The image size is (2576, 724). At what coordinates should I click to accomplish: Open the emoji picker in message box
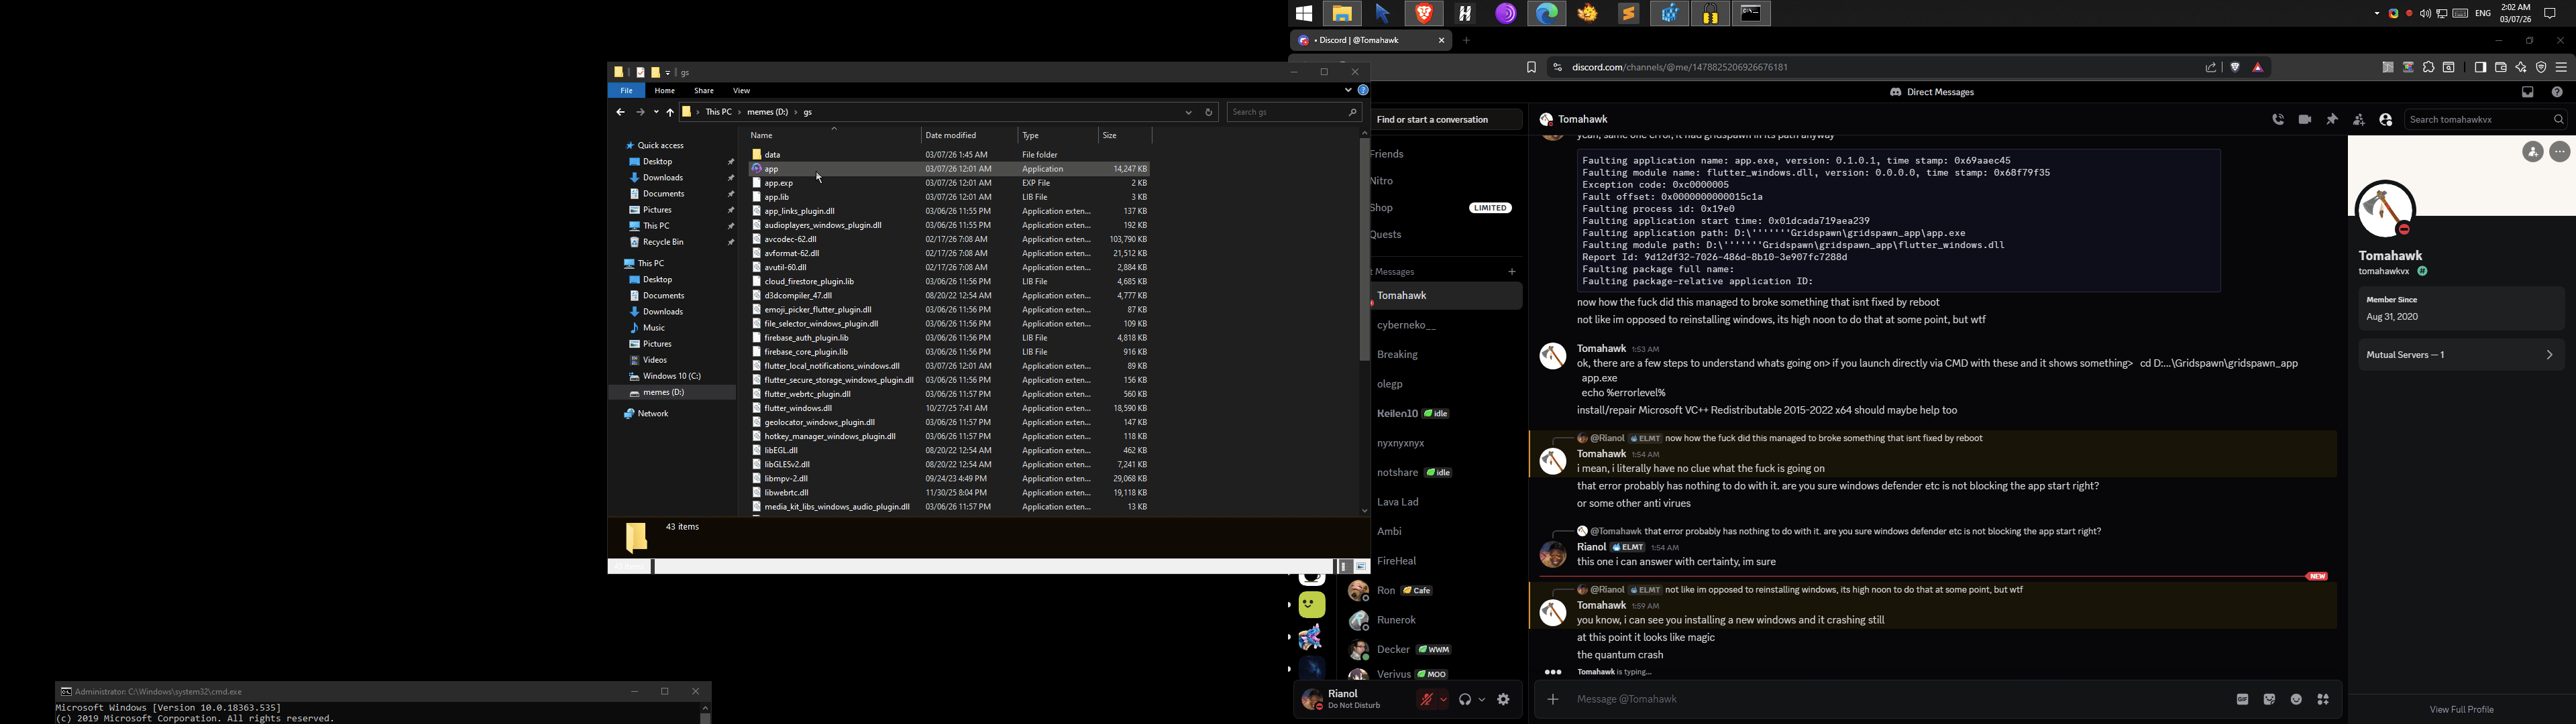point(2296,700)
